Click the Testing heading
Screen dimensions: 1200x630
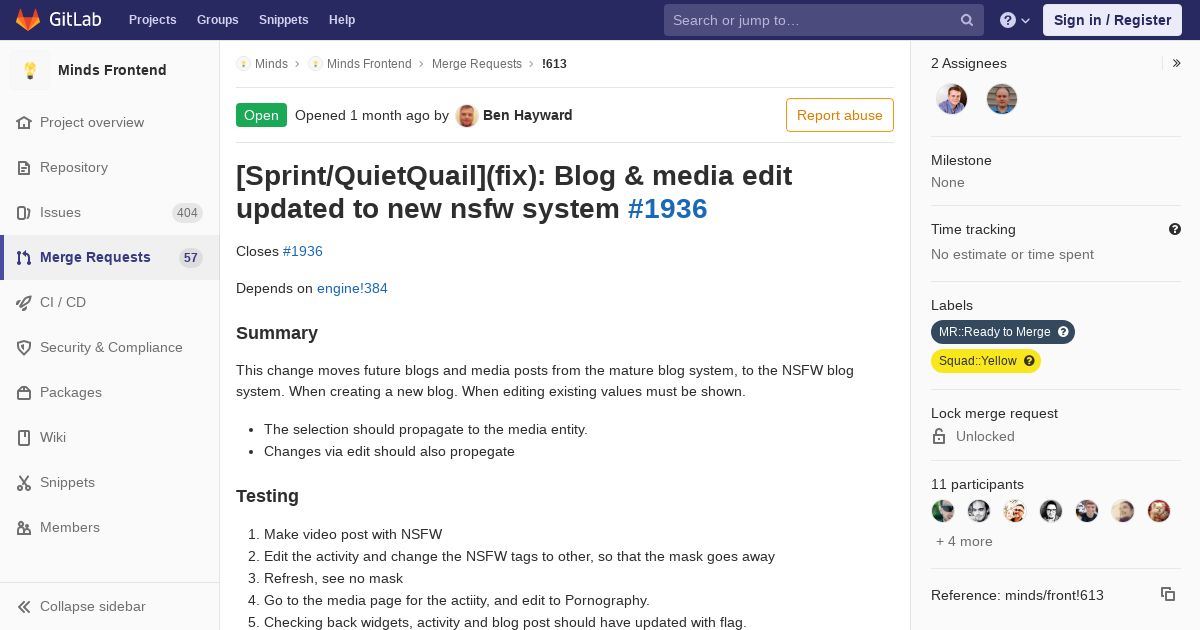(x=267, y=496)
